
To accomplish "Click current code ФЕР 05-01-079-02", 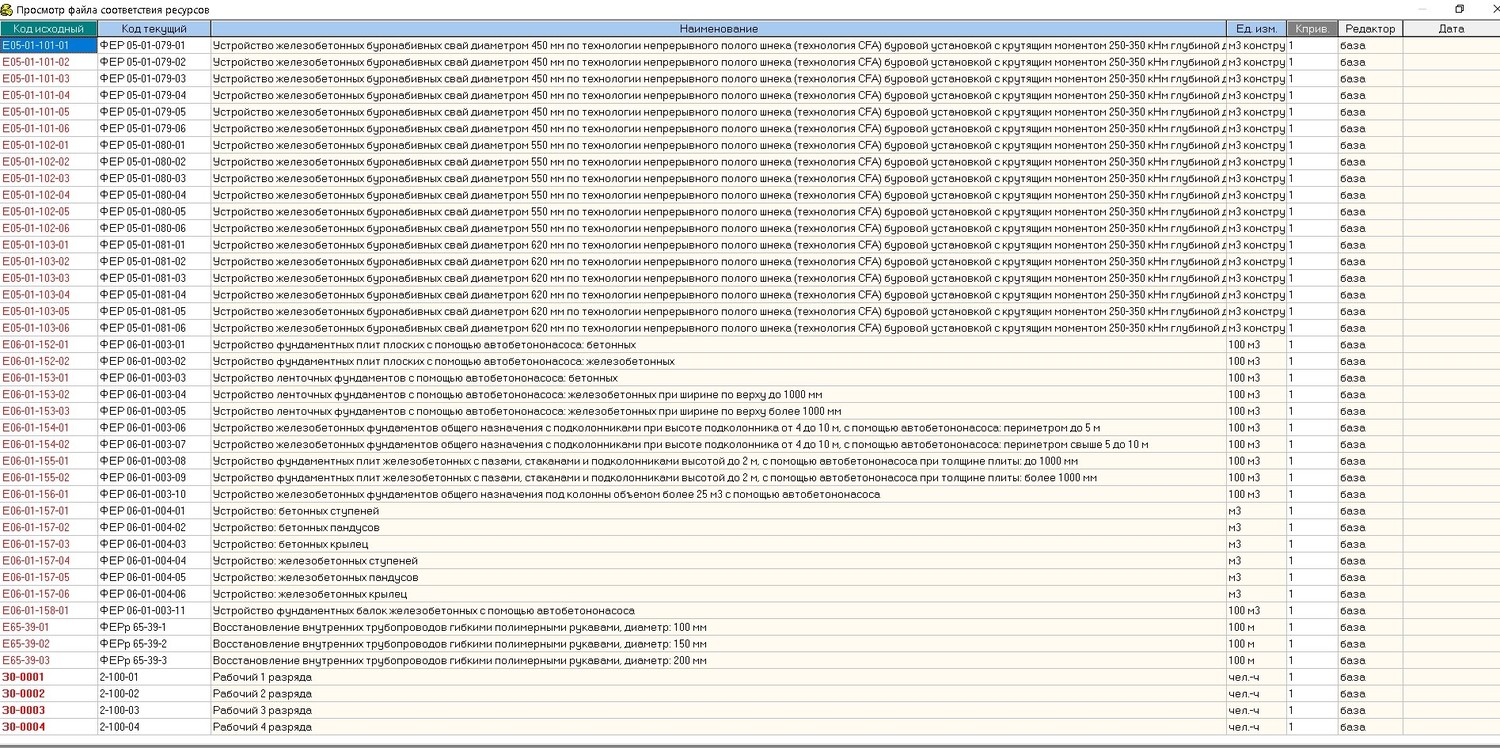I will 154,62.
